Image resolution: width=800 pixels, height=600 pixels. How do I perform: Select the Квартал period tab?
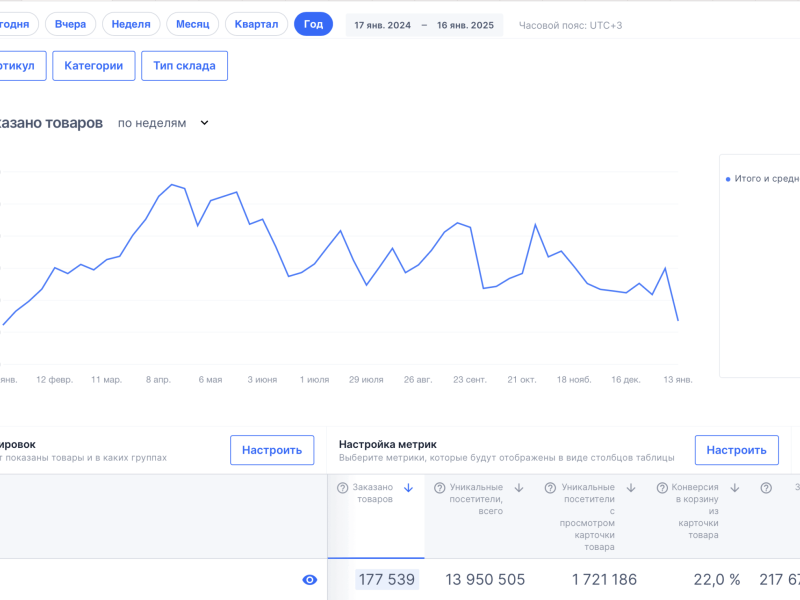[257, 24]
